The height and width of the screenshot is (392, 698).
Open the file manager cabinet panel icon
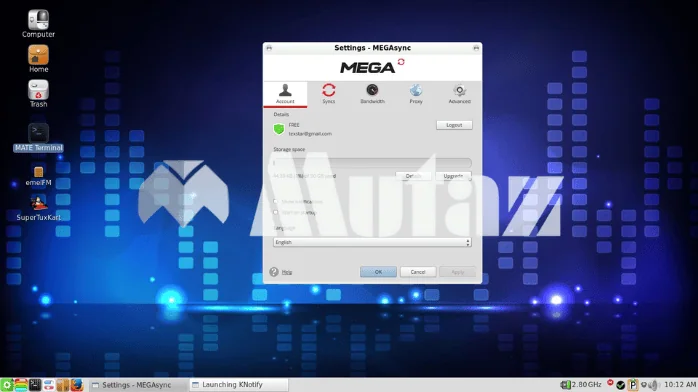click(x=62, y=385)
